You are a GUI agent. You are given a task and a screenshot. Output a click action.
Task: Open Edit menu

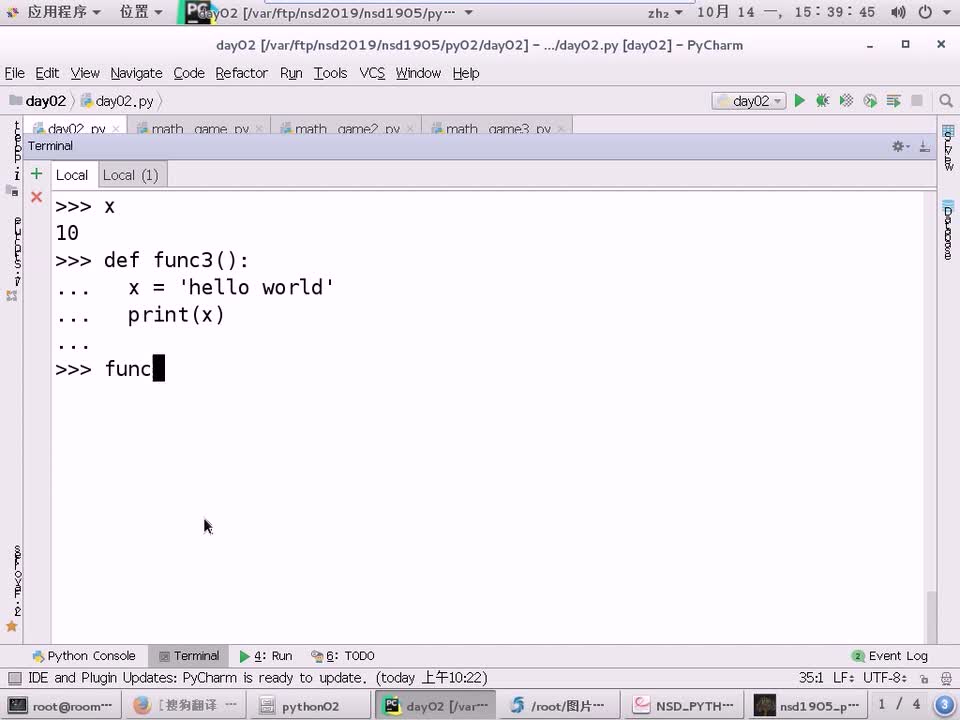(47, 73)
